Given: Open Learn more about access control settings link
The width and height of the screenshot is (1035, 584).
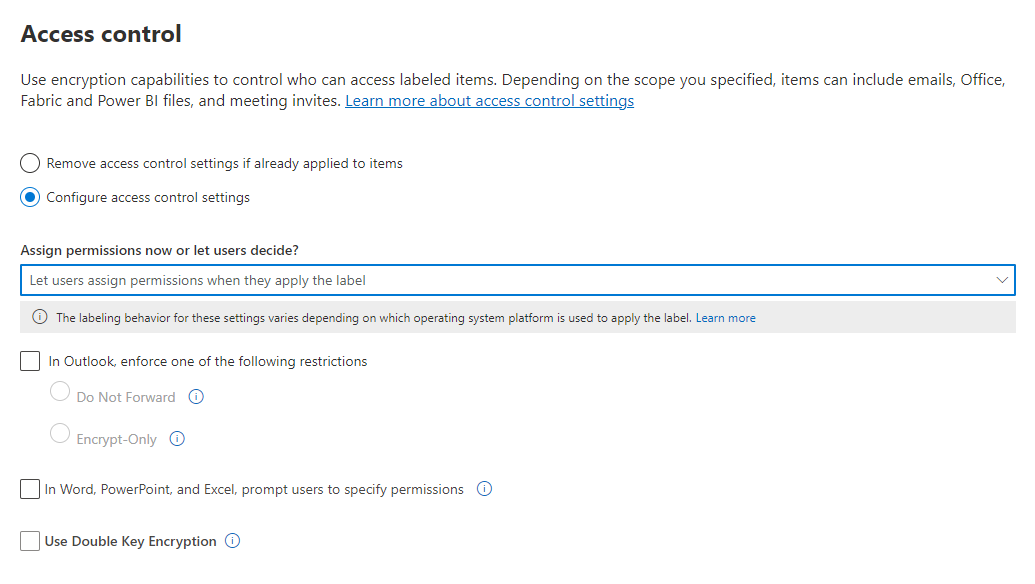Looking at the screenshot, I should pos(489,101).
